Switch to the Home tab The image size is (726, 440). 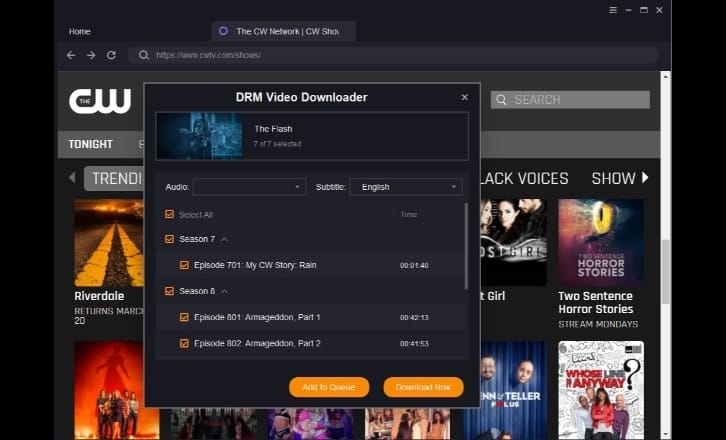click(x=80, y=31)
